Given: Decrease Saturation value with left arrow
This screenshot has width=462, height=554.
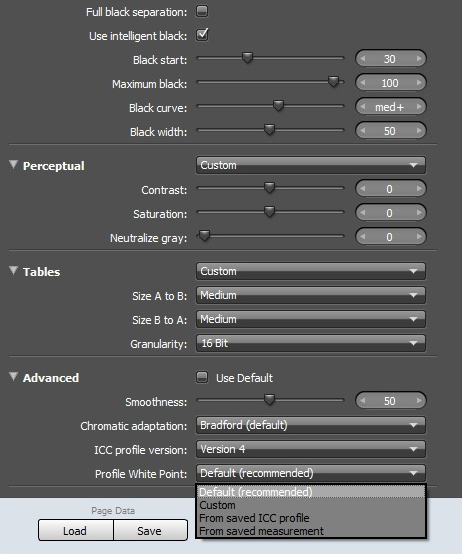Looking at the screenshot, I should click(x=362, y=213).
